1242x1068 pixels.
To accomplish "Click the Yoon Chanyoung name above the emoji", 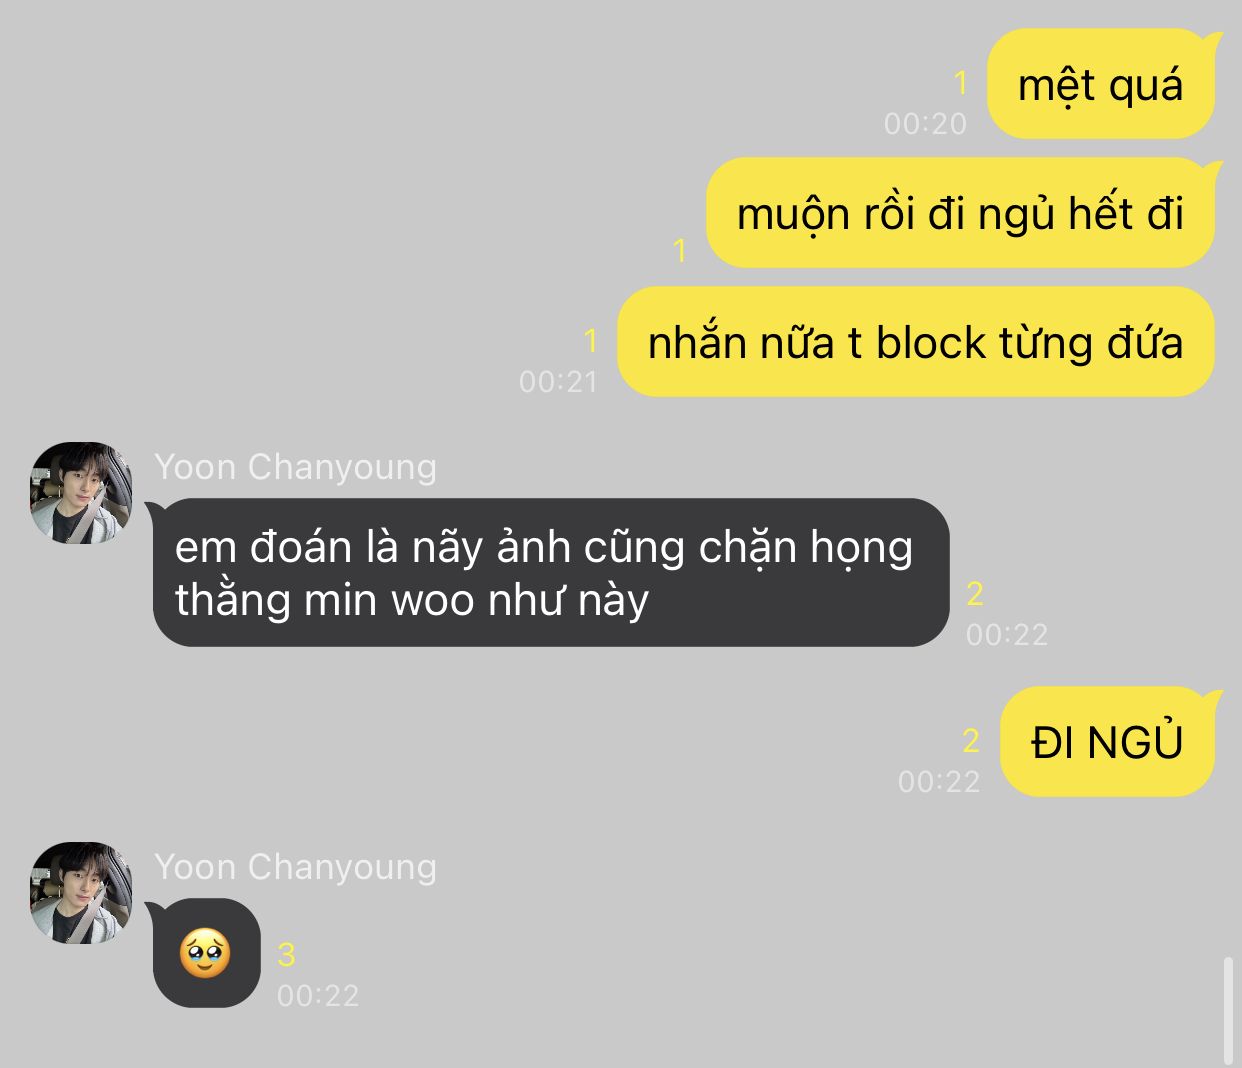I will pyautogui.click(x=296, y=867).
